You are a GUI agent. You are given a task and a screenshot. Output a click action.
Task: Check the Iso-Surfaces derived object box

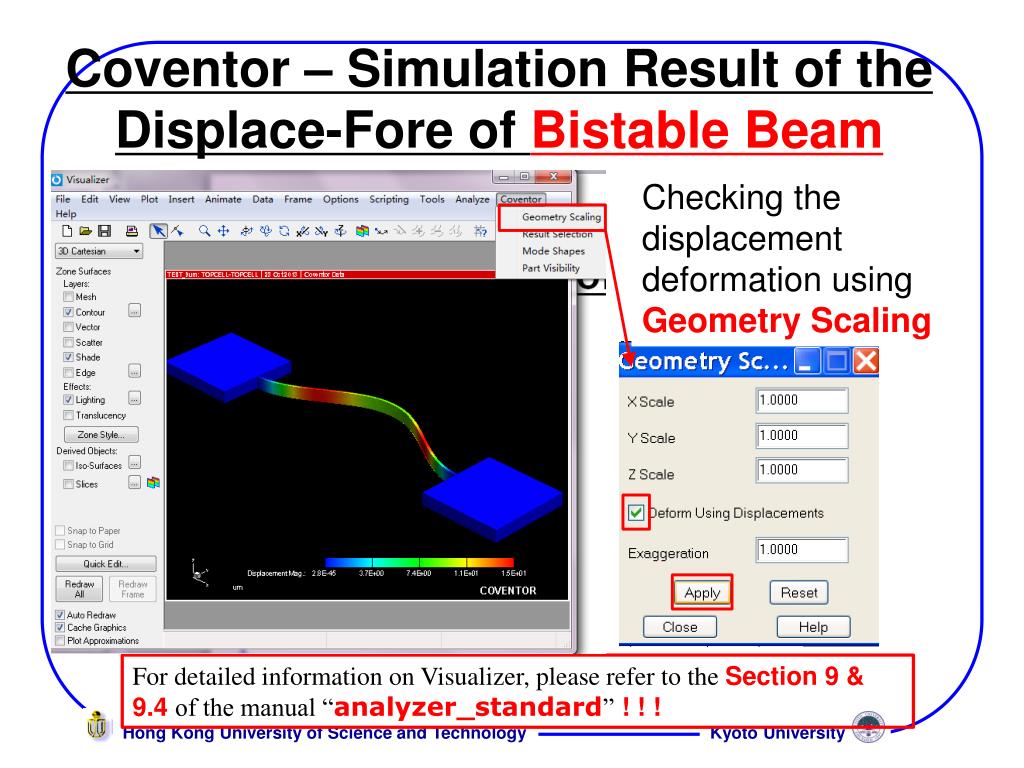[x=68, y=466]
